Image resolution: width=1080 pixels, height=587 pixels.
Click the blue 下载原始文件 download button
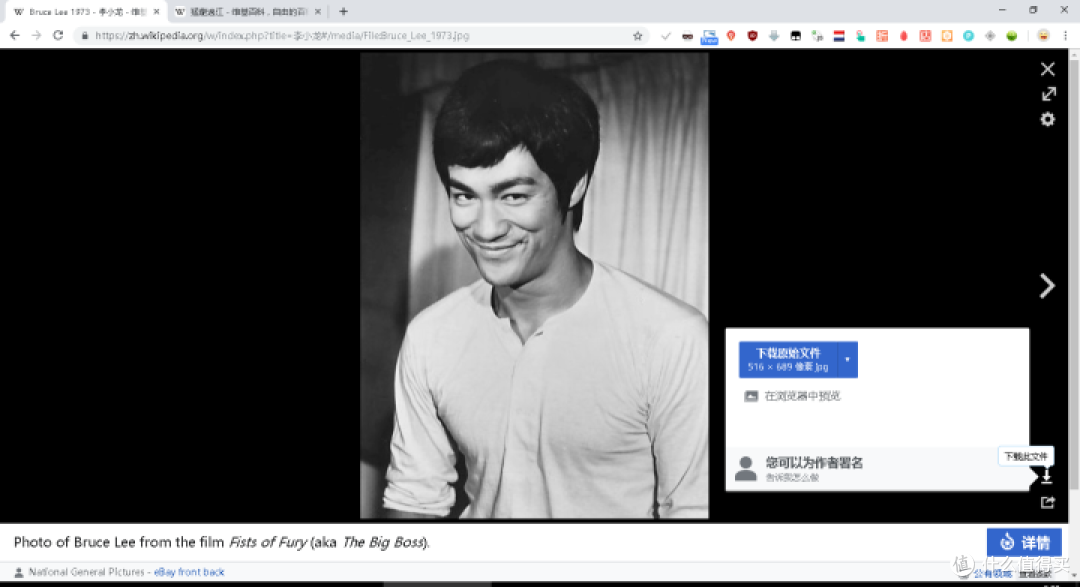pos(788,360)
